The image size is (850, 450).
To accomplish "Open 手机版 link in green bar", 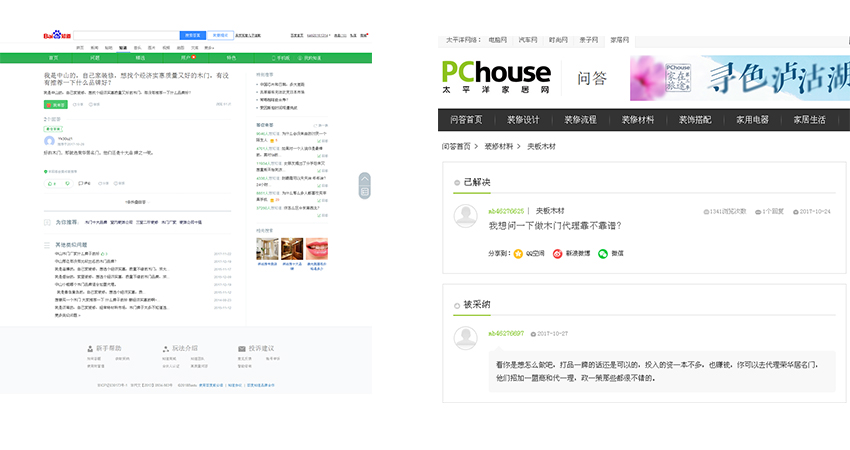I will click(281, 57).
